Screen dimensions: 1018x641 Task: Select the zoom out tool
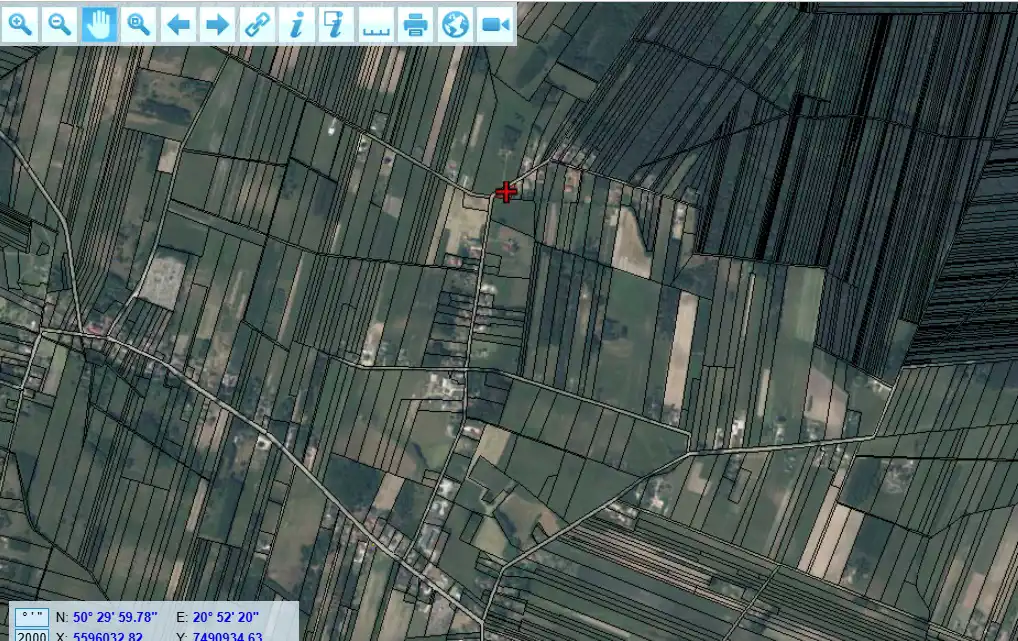[x=59, y=25]
